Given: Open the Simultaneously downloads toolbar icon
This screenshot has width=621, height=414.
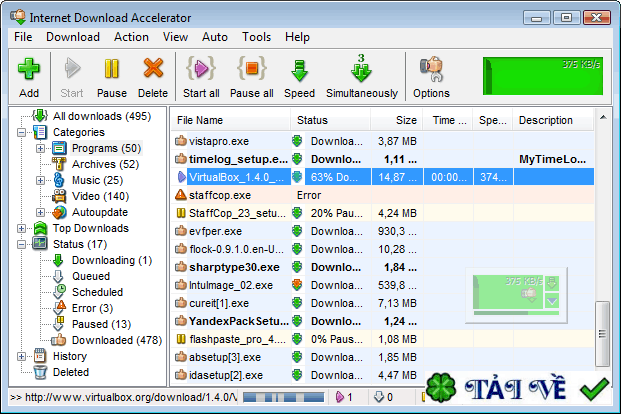Looking at the screenshot, I should point(362,77).
